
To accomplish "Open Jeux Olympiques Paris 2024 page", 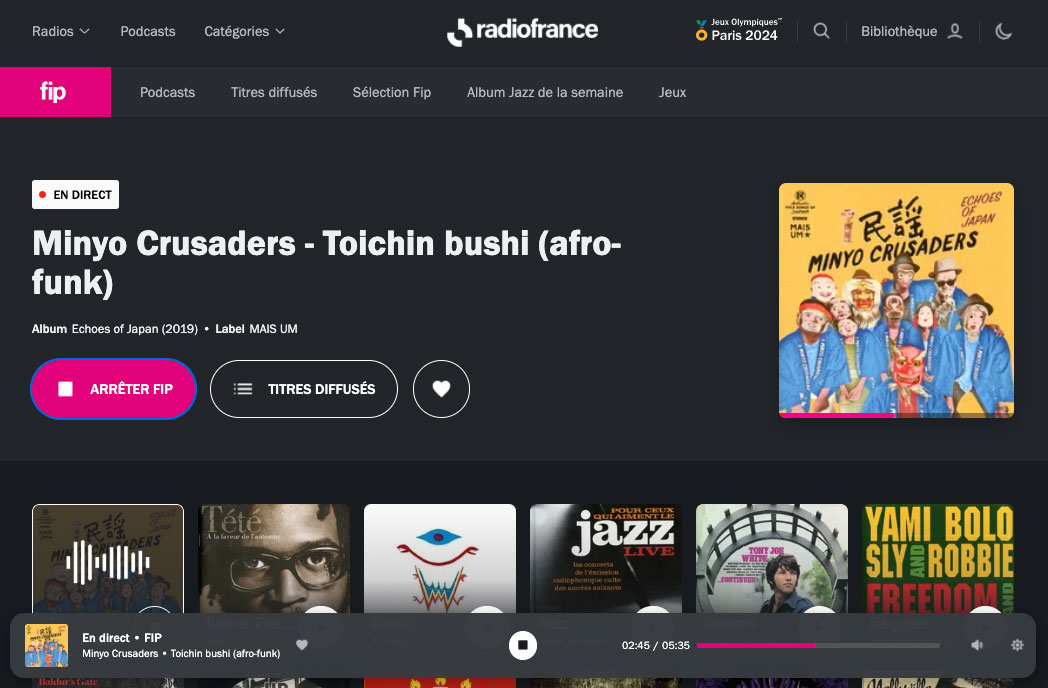I will [738, 31].
